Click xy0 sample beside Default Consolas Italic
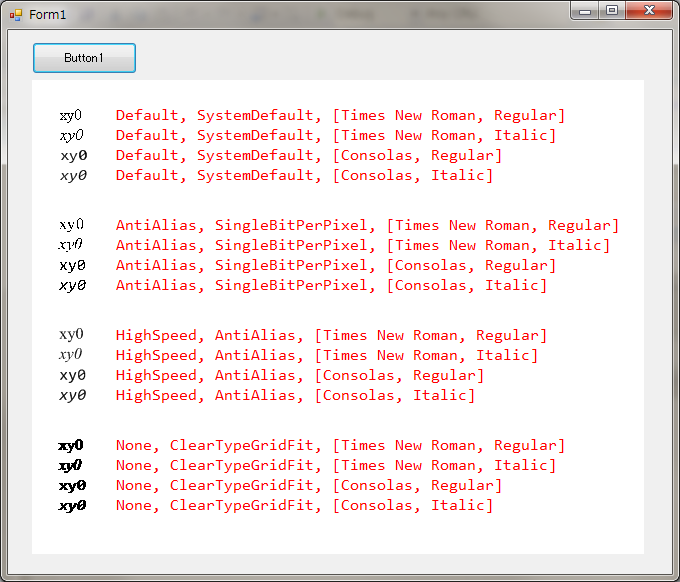This screenshot has width=680, height=582. tap(73, 176)
